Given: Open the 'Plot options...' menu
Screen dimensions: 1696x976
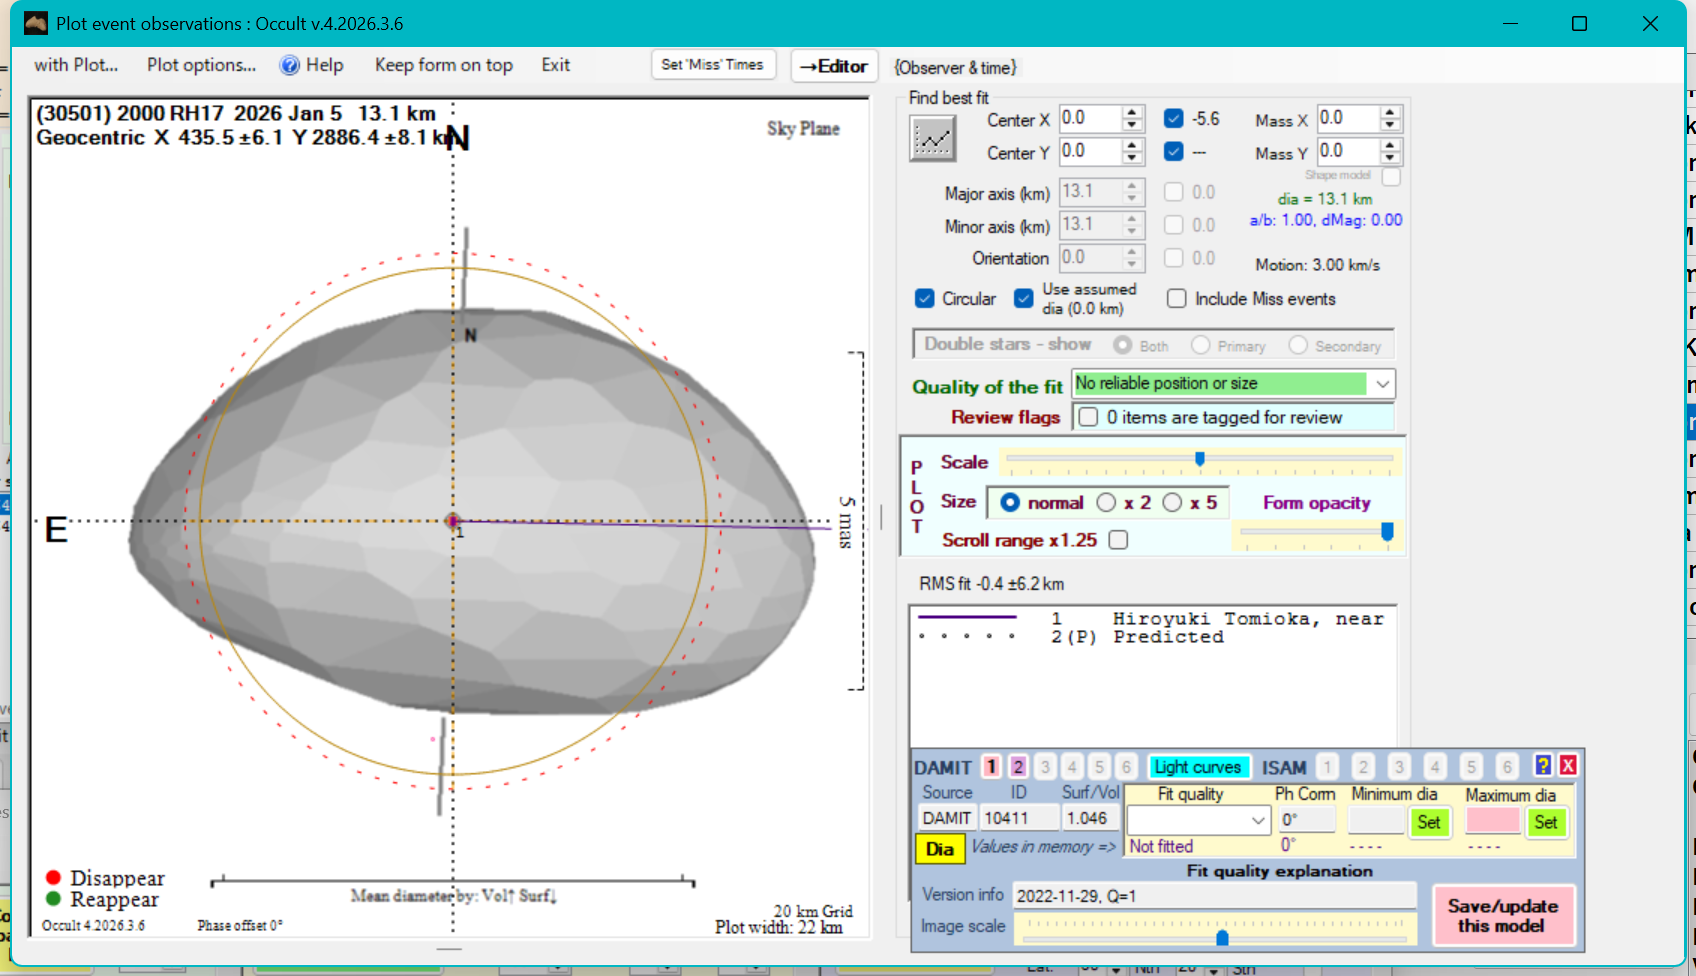Looking at the screenshot, I should point(201,65).
